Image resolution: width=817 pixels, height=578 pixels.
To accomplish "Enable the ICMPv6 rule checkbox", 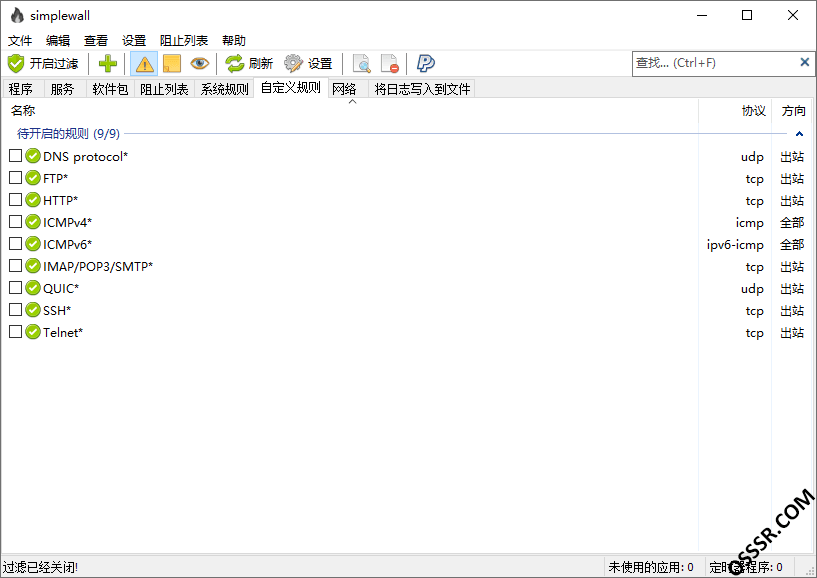I will point(16,243).
